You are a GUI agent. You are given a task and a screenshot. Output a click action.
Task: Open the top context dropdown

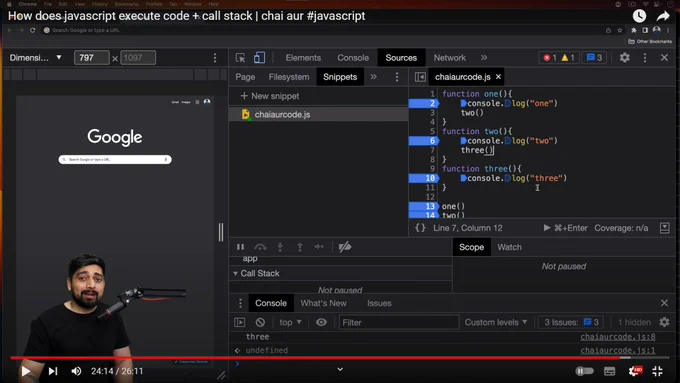pyautogui.click(x=290, y=322)
